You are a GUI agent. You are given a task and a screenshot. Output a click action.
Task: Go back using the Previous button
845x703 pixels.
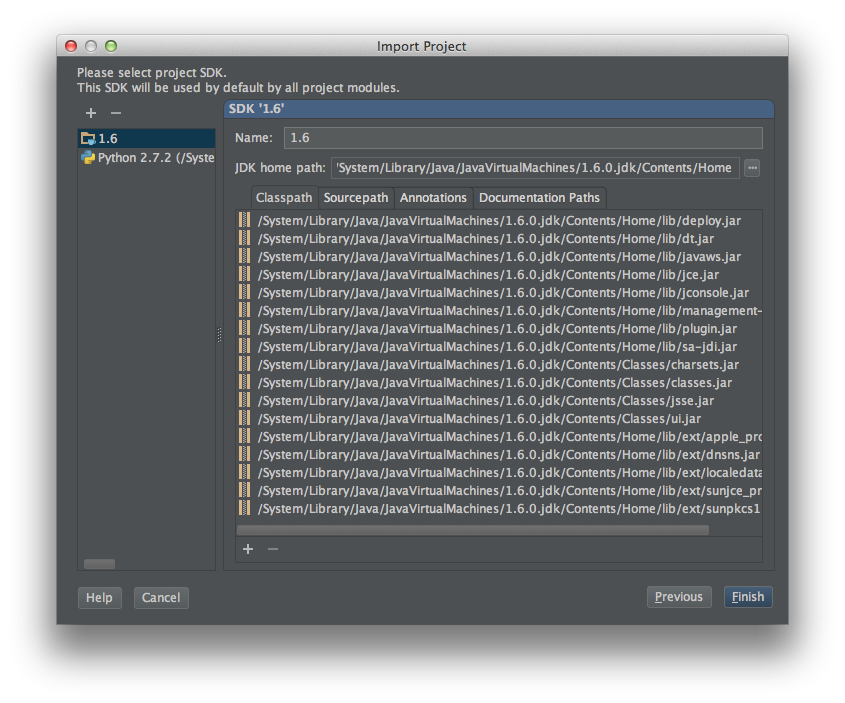[679, 596]
